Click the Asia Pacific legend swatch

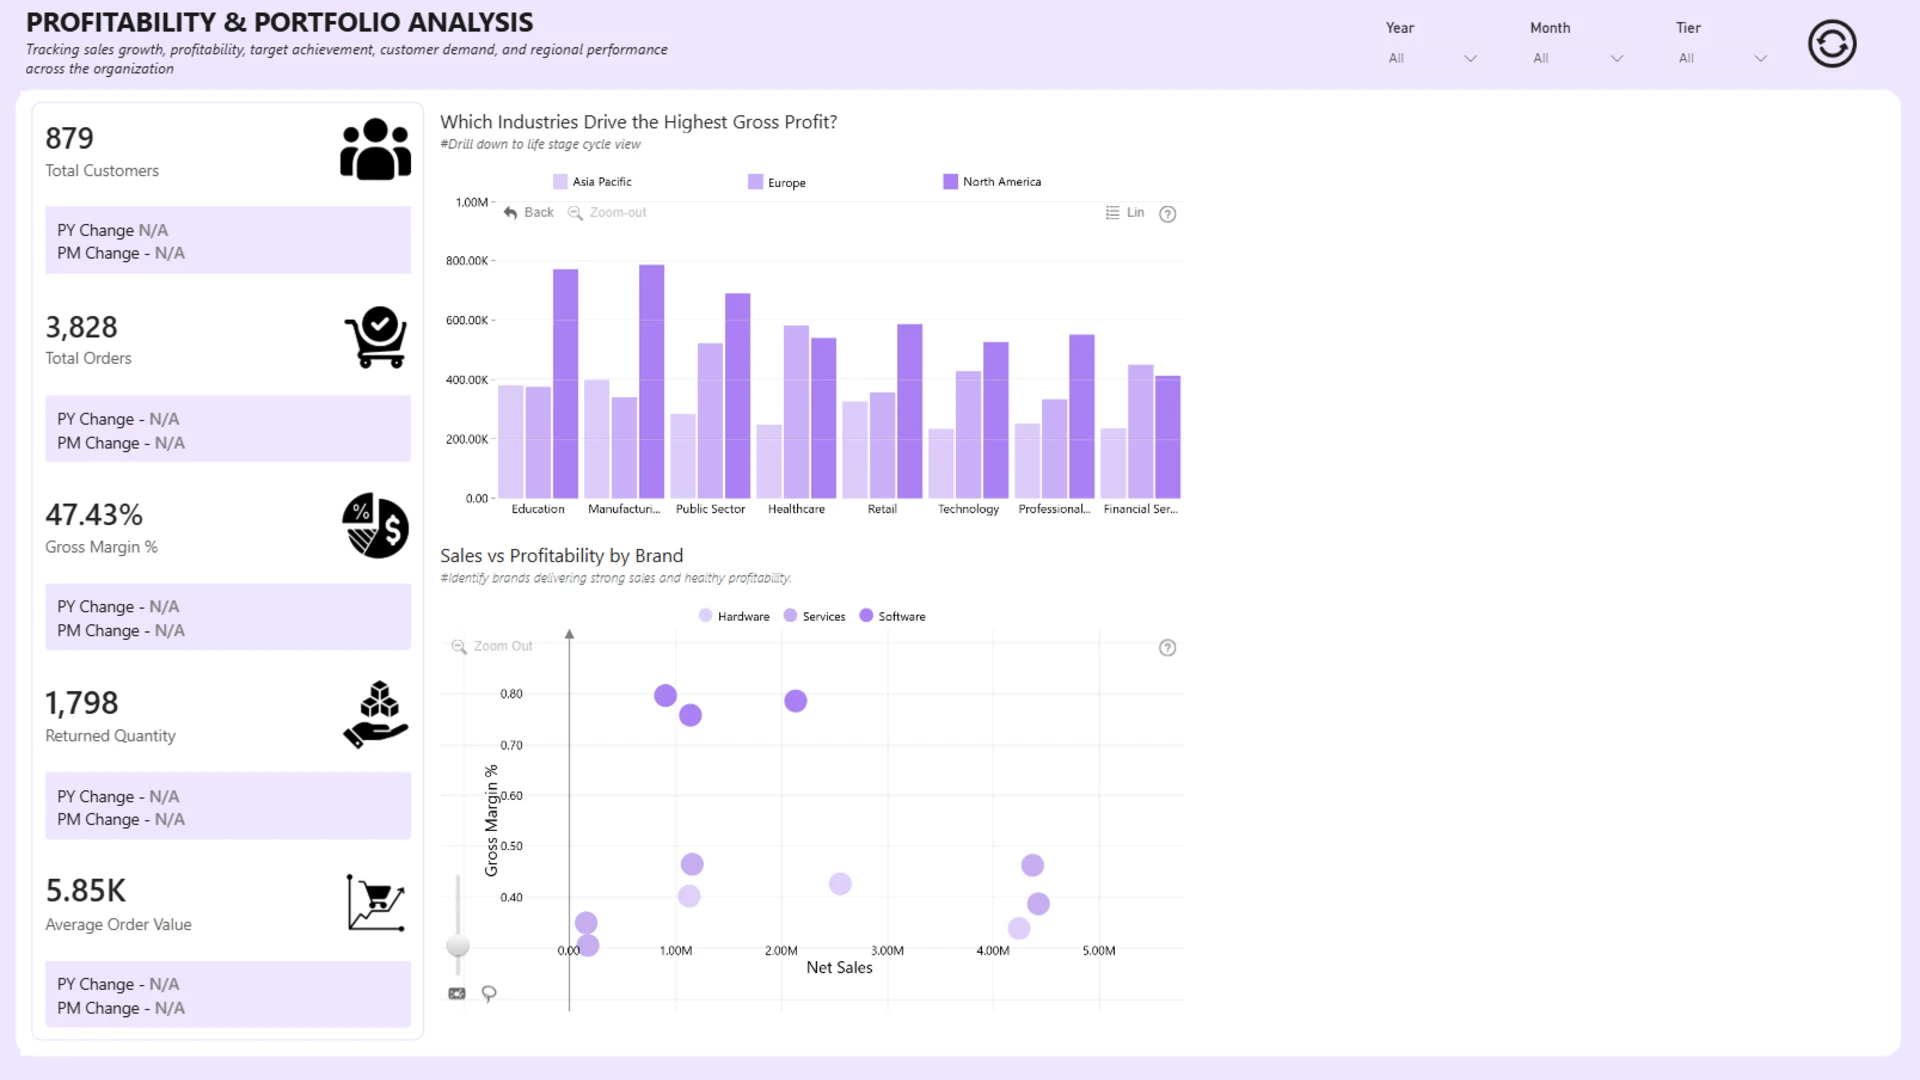[x=560, y=182]
